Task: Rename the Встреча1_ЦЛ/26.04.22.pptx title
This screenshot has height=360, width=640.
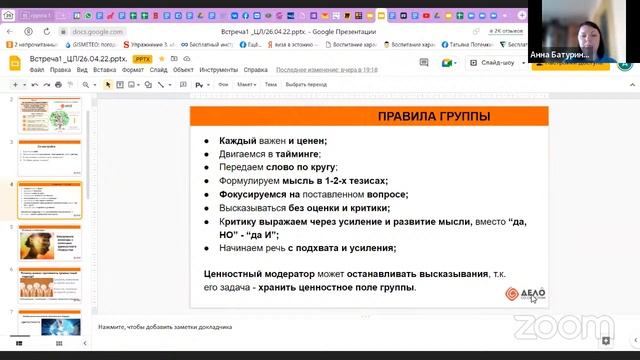Action: 78,59
